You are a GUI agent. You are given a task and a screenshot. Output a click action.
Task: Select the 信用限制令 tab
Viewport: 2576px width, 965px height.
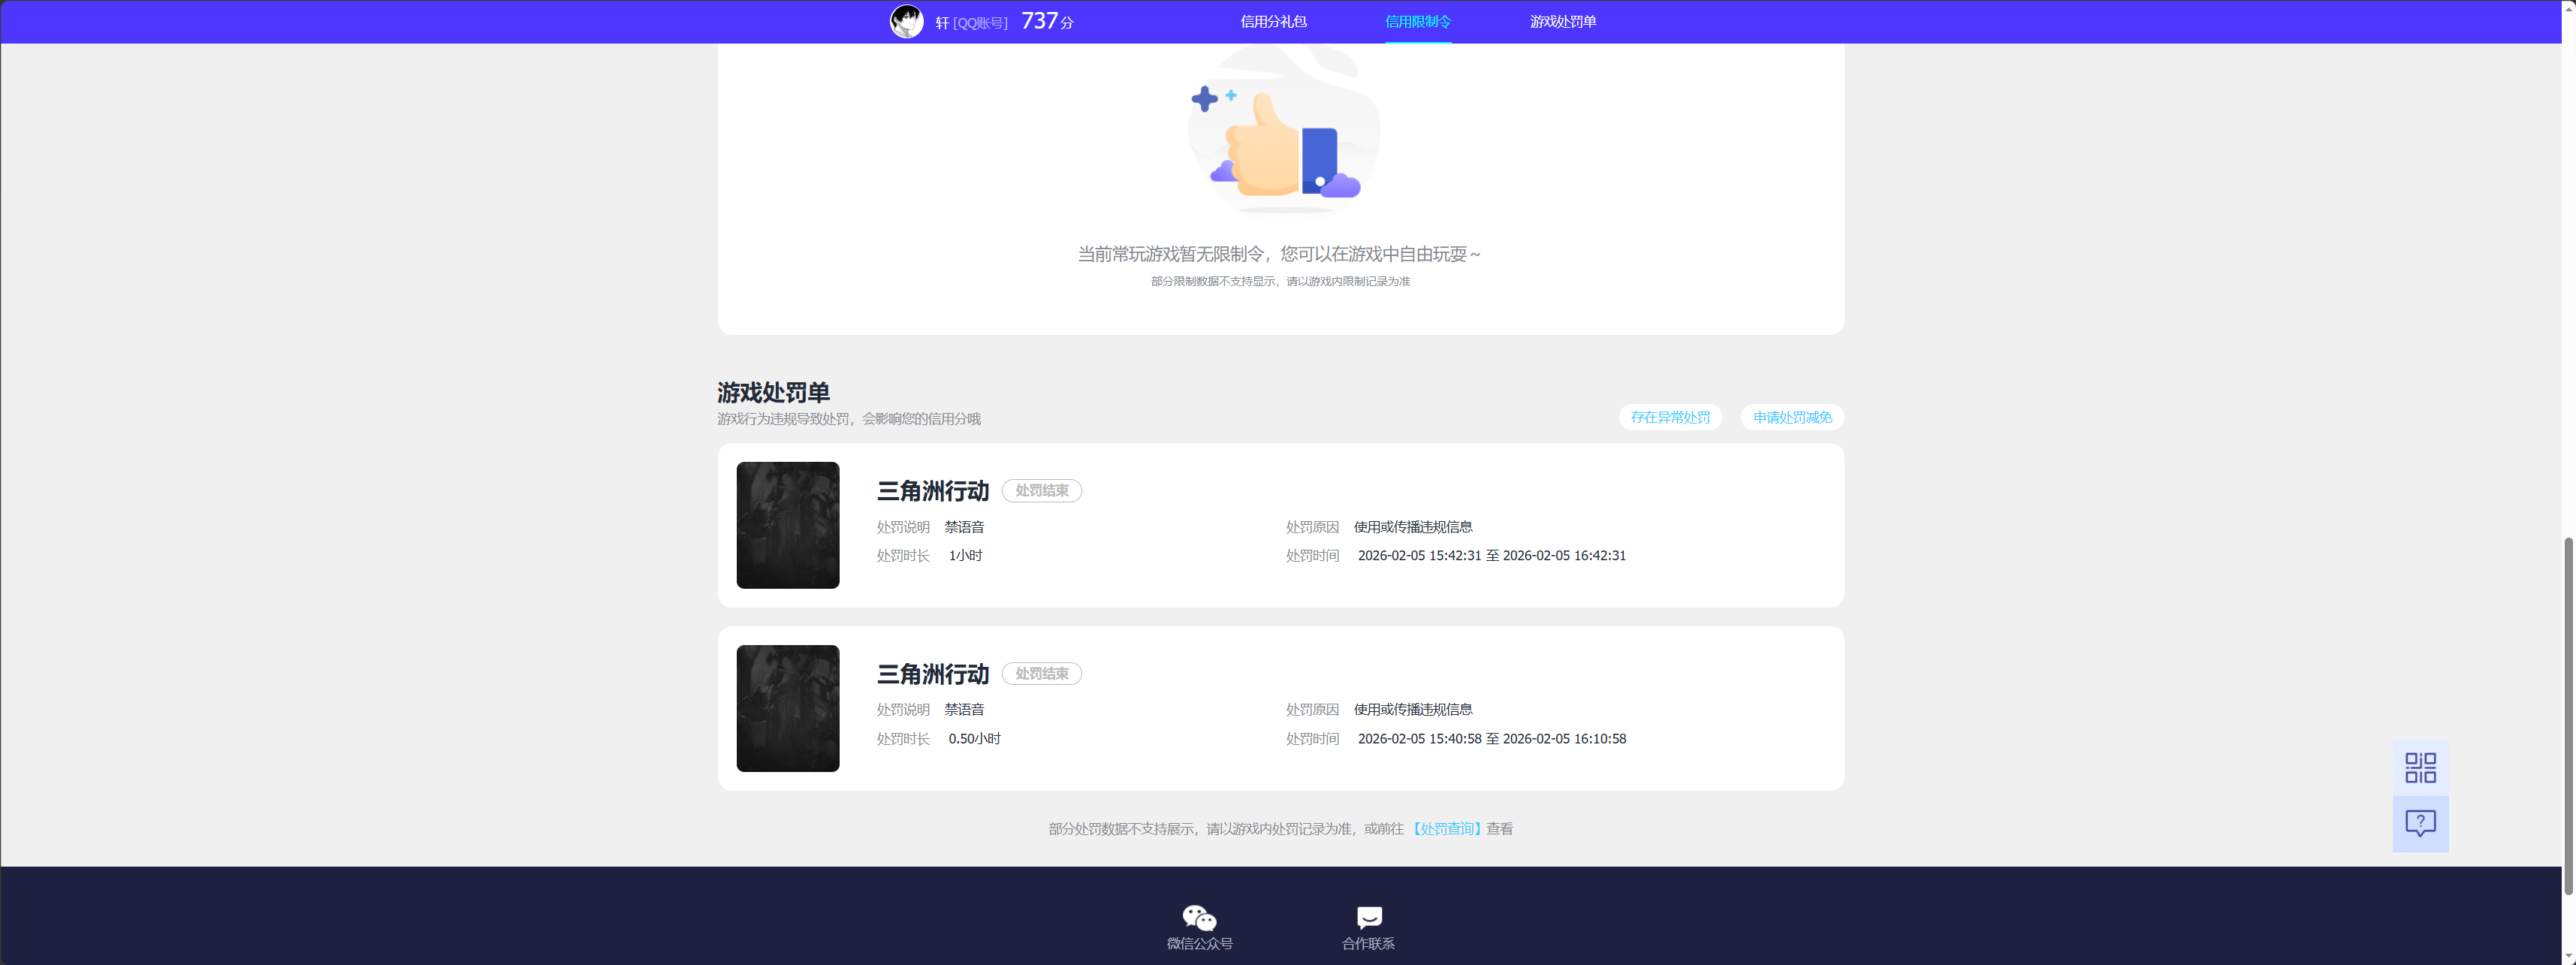tap(1417, 21)
